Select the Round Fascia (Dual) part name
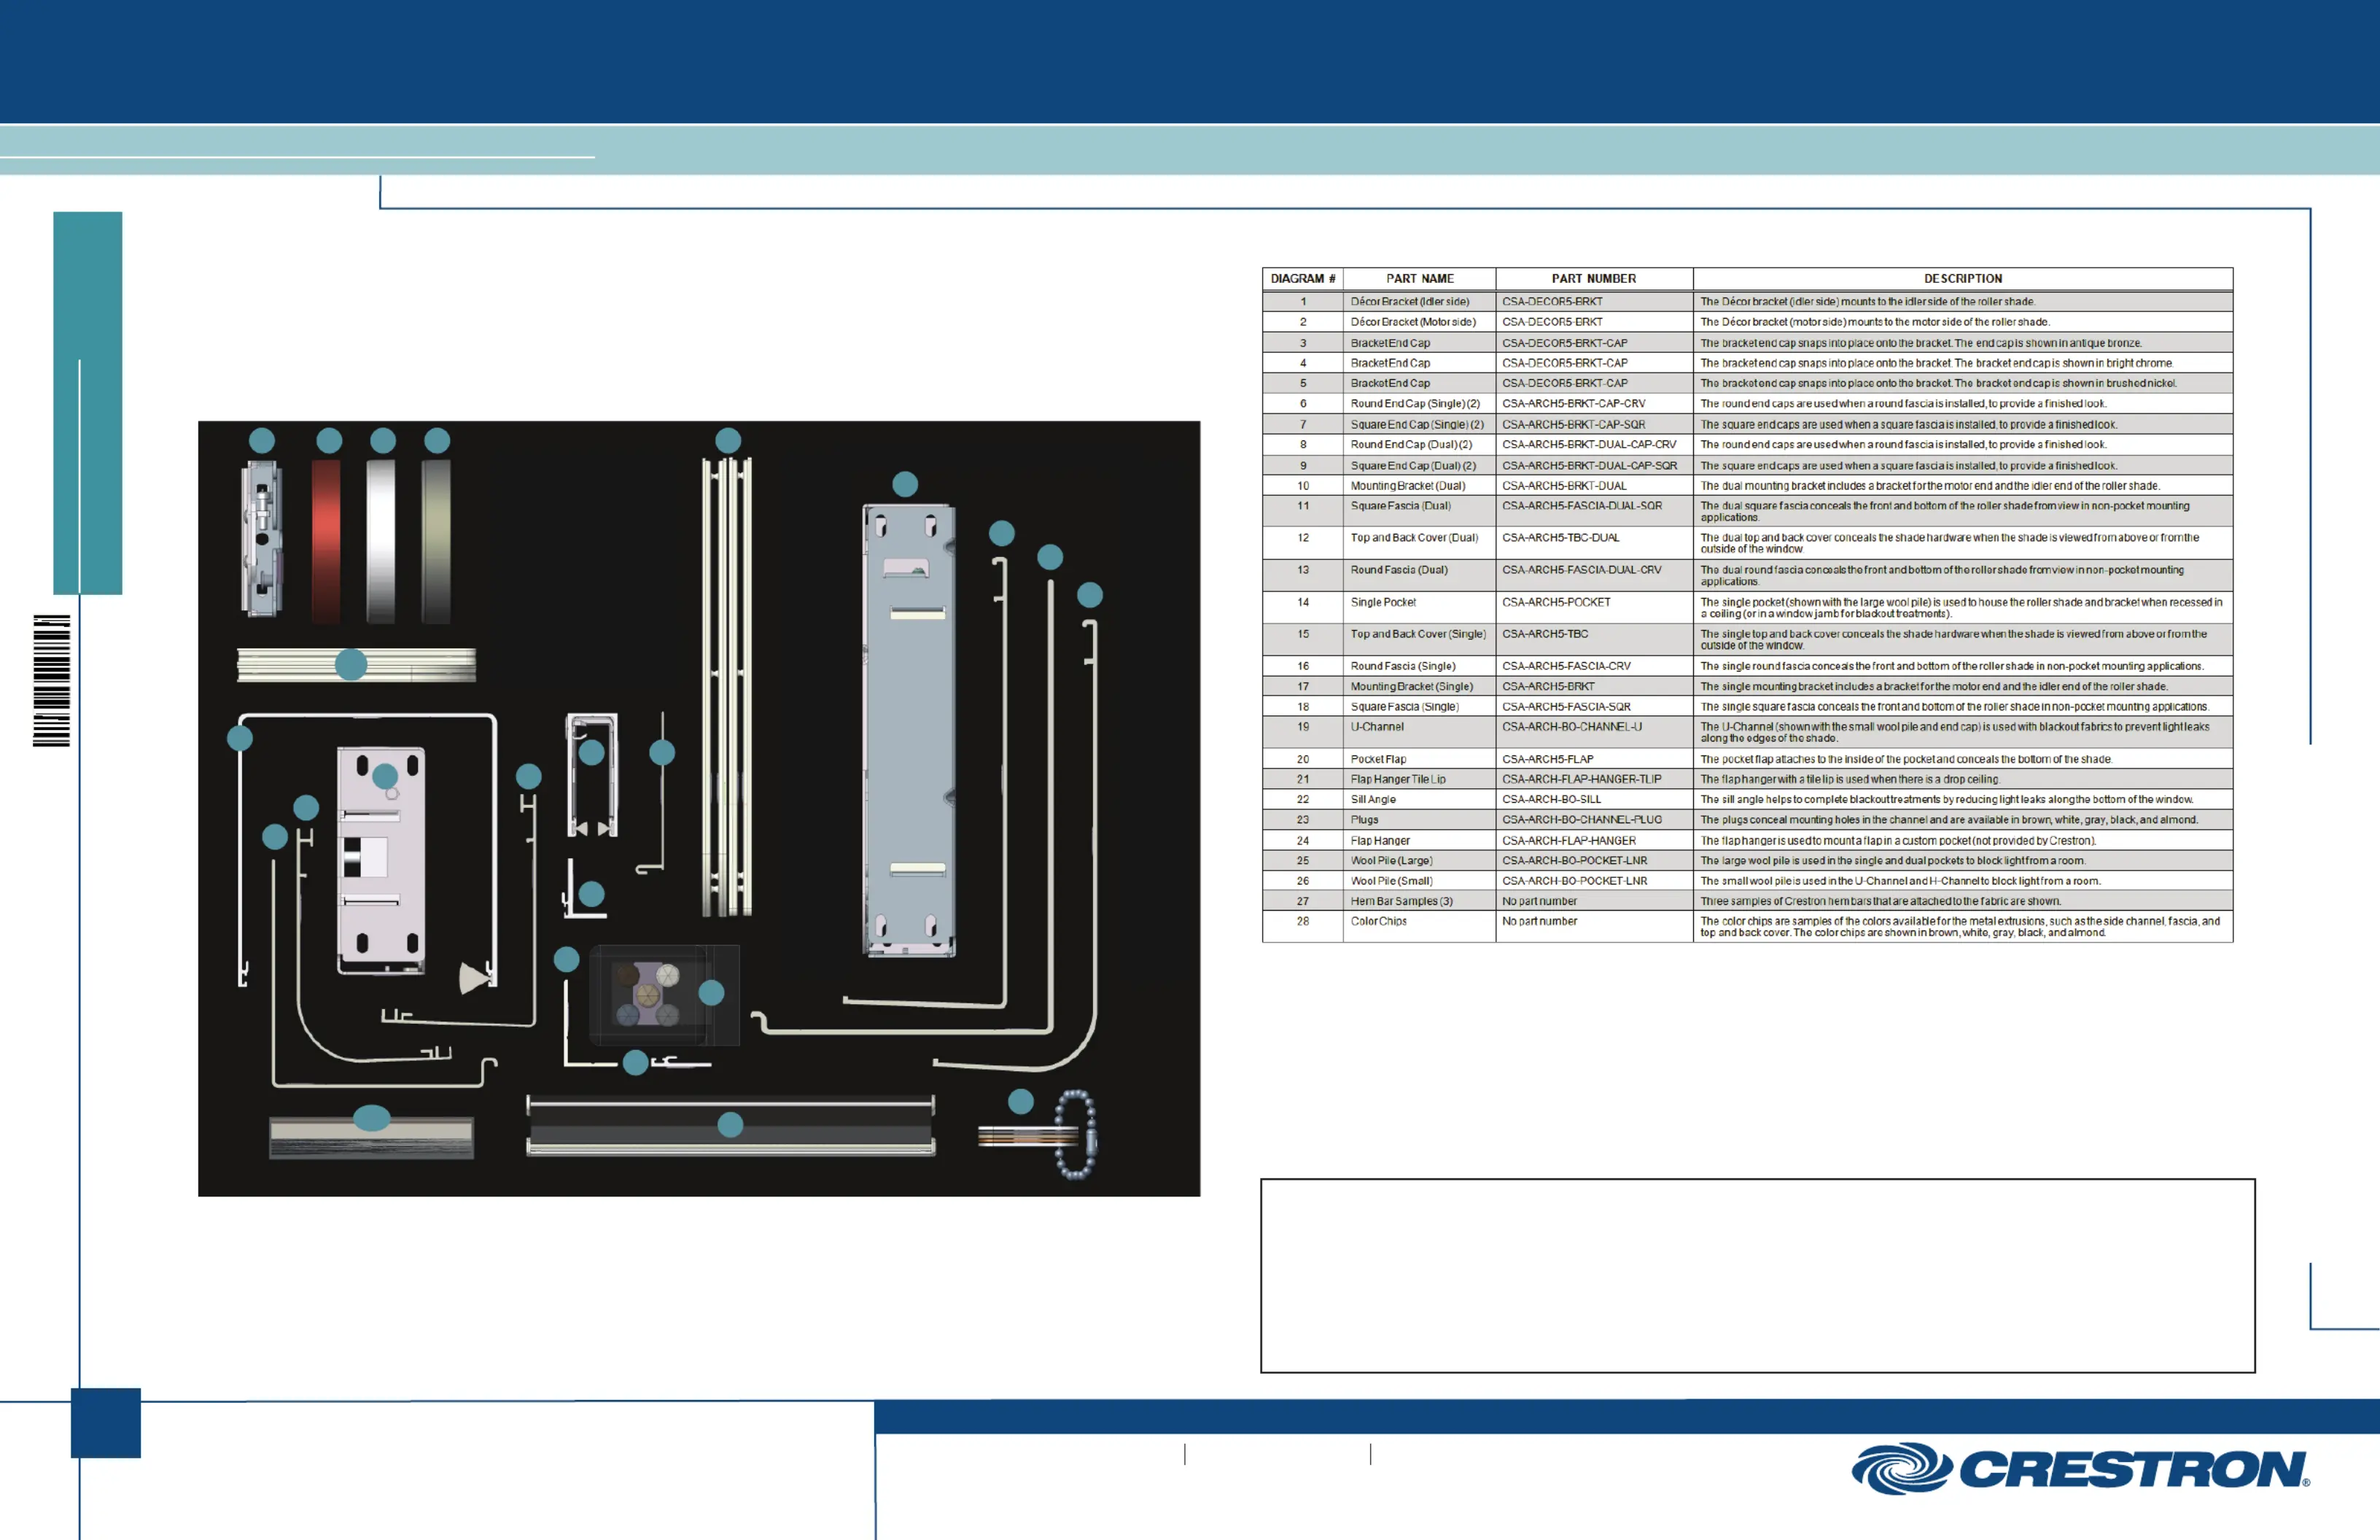This screenshot has height=1540, width=2380. pyautogui.click(x=1398, y=570)
